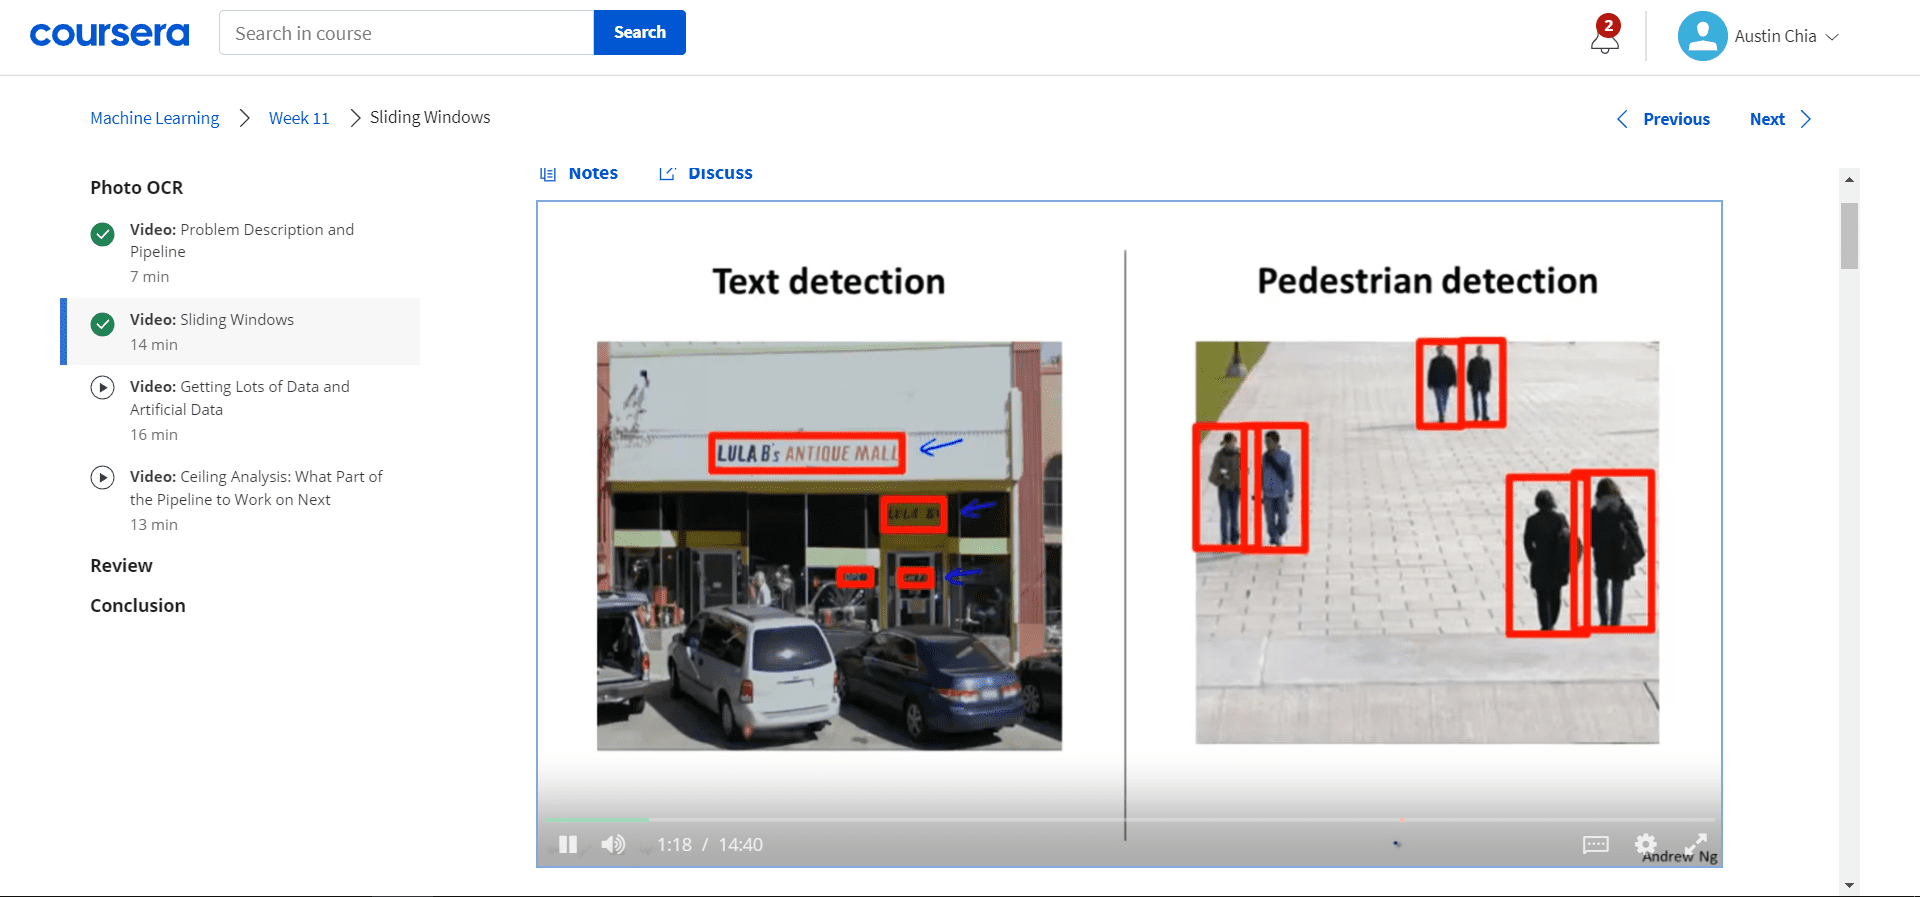Expand the Review section

(121, 566)
